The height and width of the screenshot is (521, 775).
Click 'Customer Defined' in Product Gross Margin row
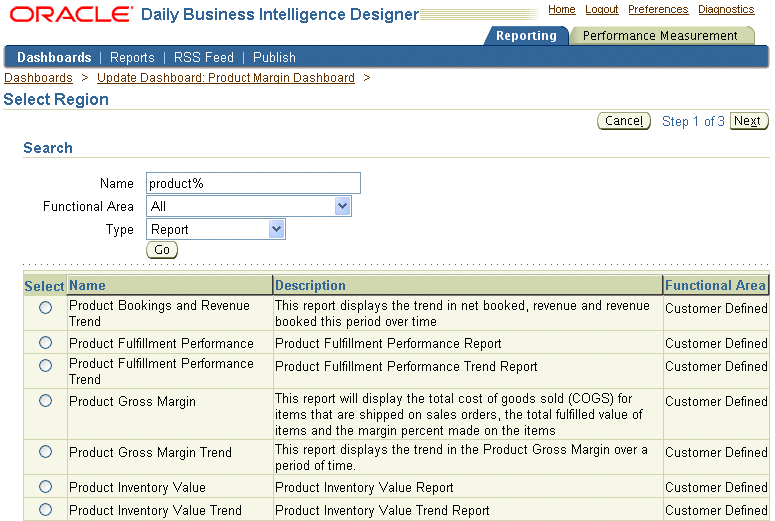click(x=716, y=401)
